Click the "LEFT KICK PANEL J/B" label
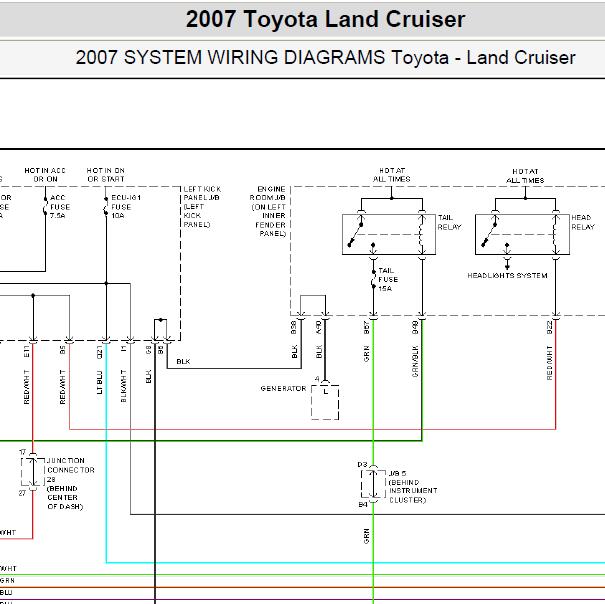The width and height of the screenshot is (605, 604). coord(202,193)
